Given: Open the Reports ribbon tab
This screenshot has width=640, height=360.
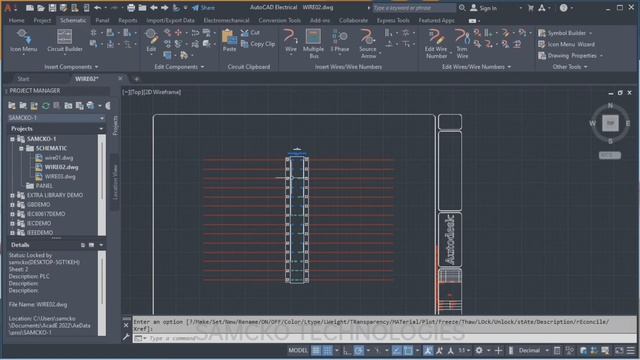Looking at the screenshot, I should point(128,20).
